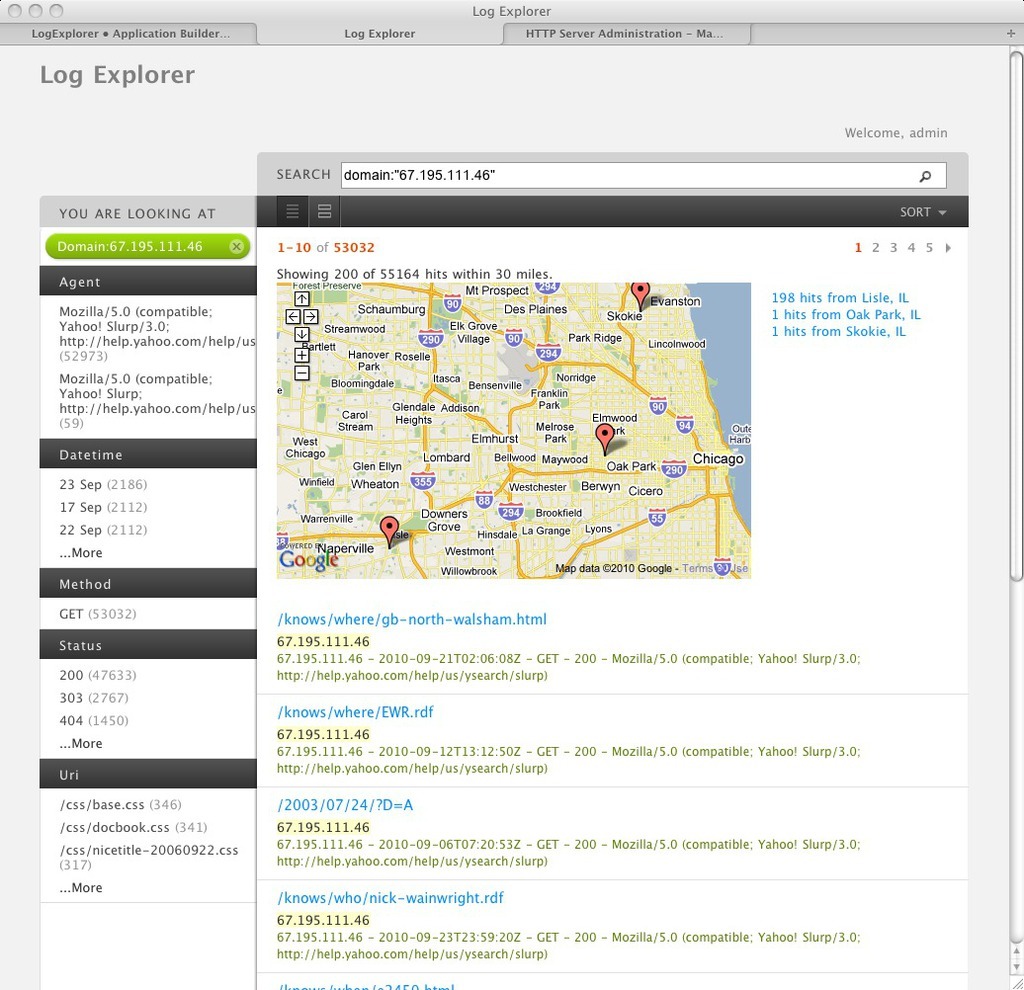The width and height of the screenshot is (1024, 990).
Task: Open 198 hits from Lisle, IL
Action: tap(840, 298)
